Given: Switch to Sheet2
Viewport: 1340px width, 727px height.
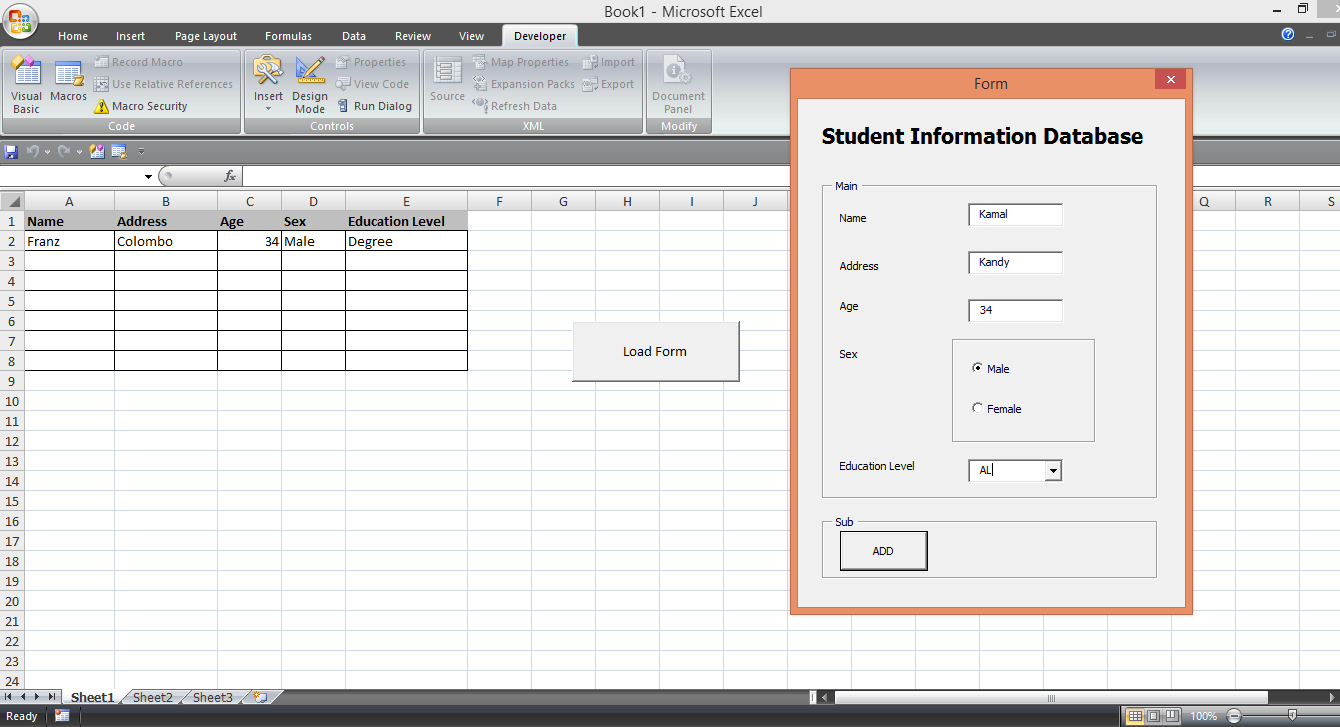Looking at the screenshot, I should tap(152, 697).
